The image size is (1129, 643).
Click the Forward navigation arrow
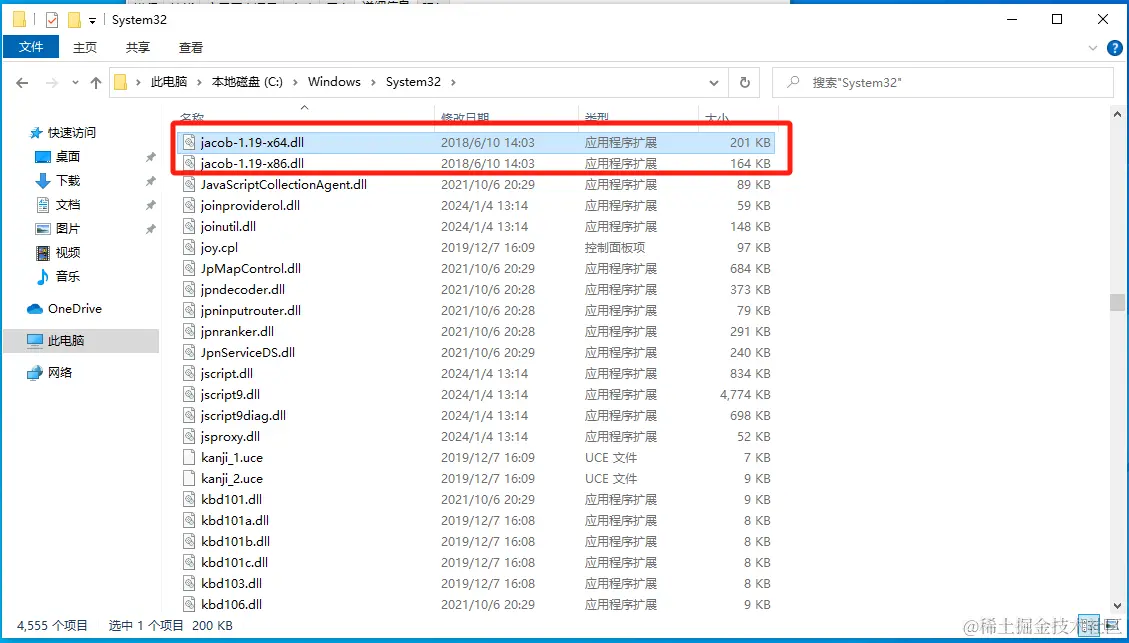(x=52, y=83)
